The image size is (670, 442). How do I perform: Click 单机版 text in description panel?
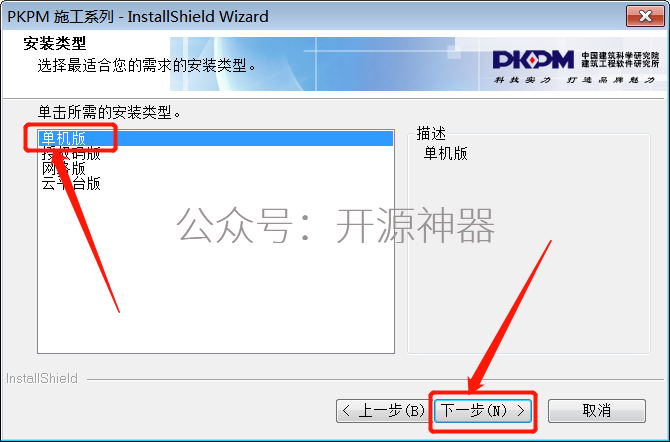tap(446, 153)
